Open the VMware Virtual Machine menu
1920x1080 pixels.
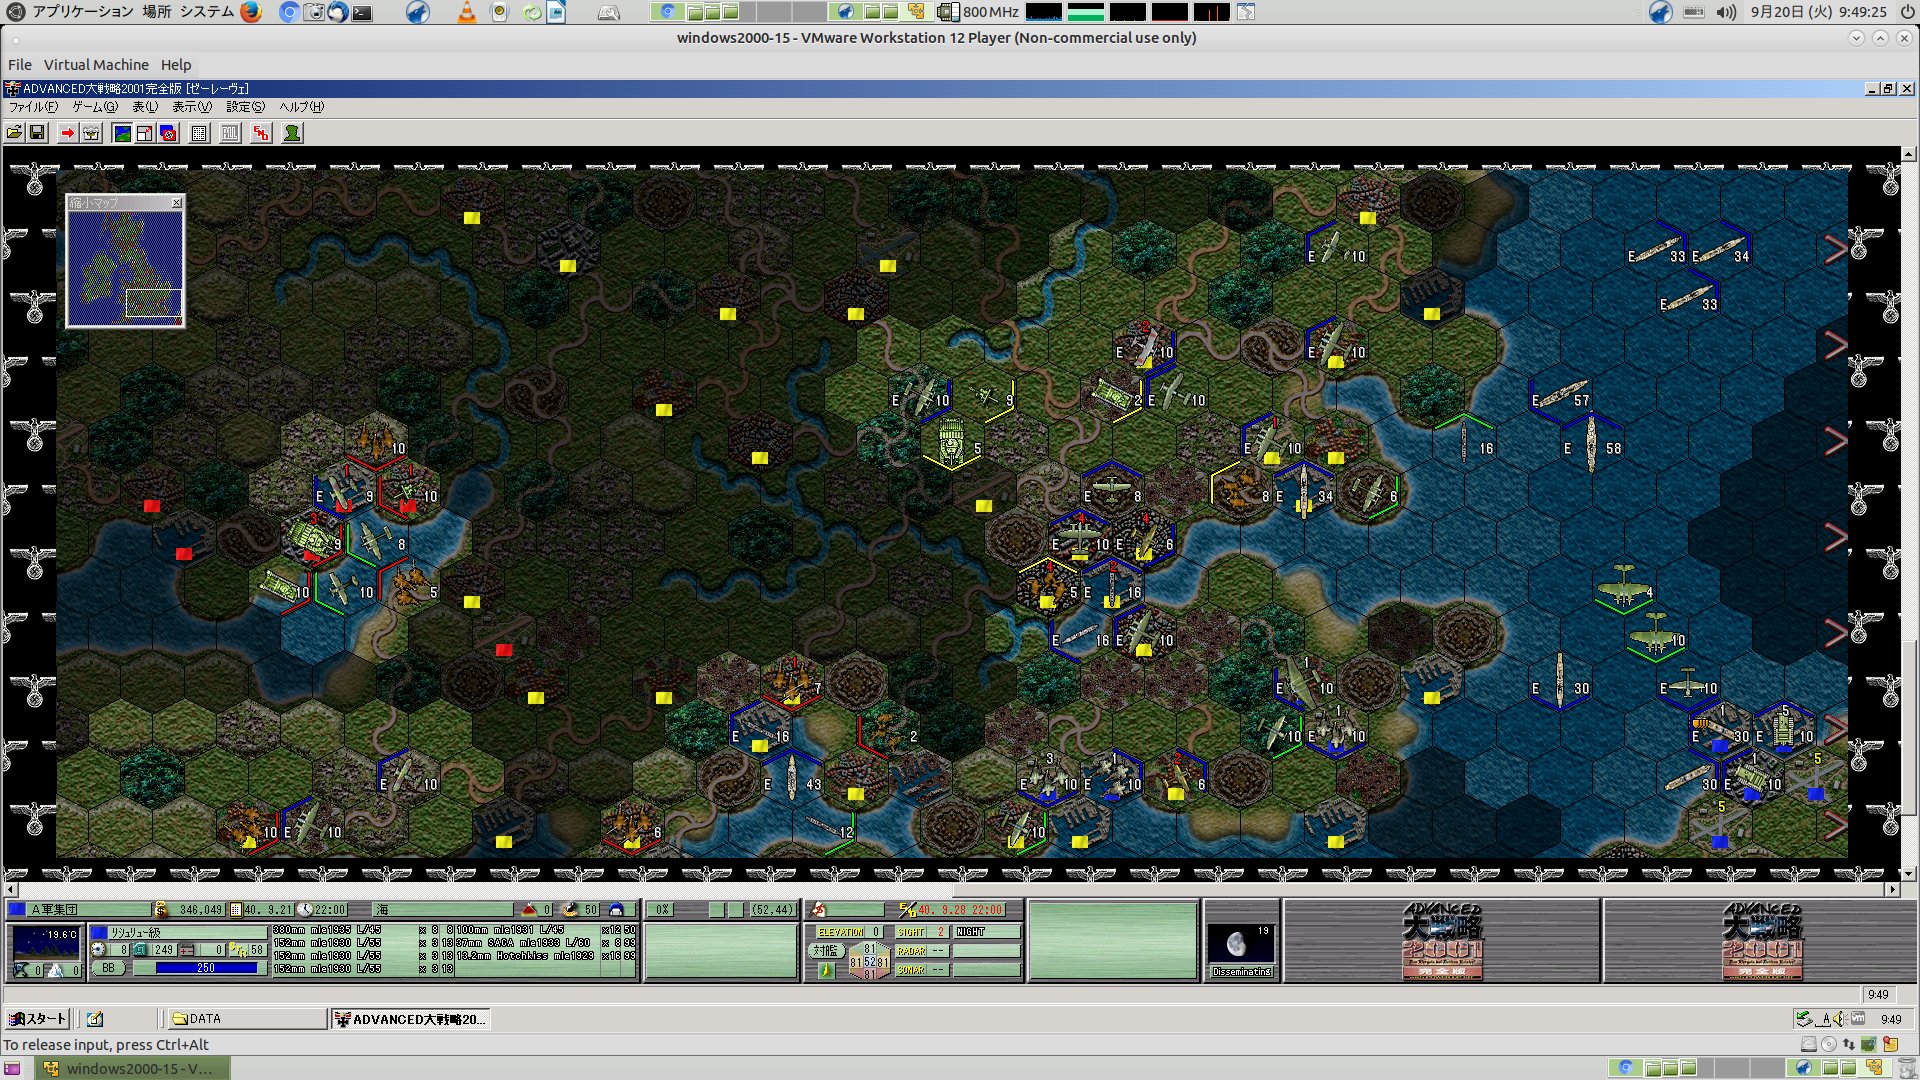pos(96,65)
